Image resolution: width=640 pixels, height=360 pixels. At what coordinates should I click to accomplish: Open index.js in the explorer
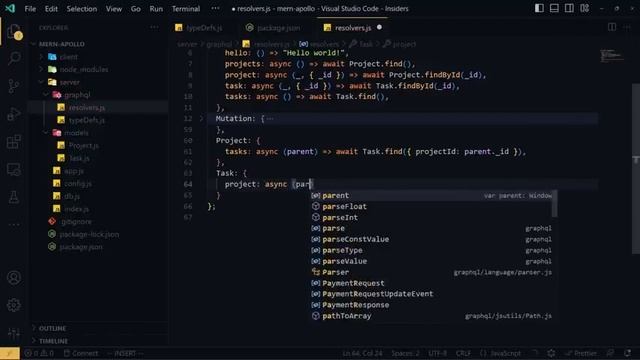tap(76, 209)
